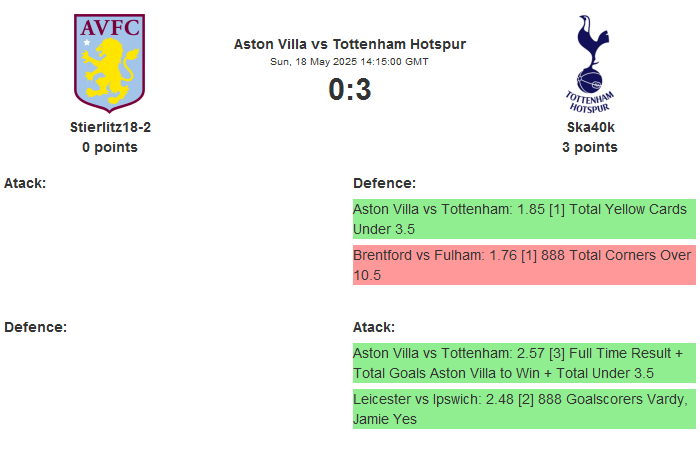
Task: Open the Ska40k player profile
Action: (x=589, y=127)
